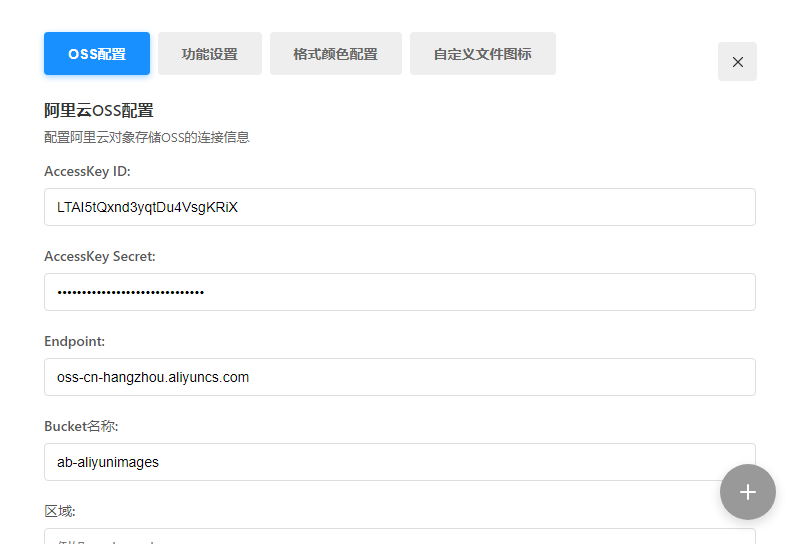This screenshot has width=800, height=544.
Task: Focus the AccessKey ID input field
Action: coord(400,207)
